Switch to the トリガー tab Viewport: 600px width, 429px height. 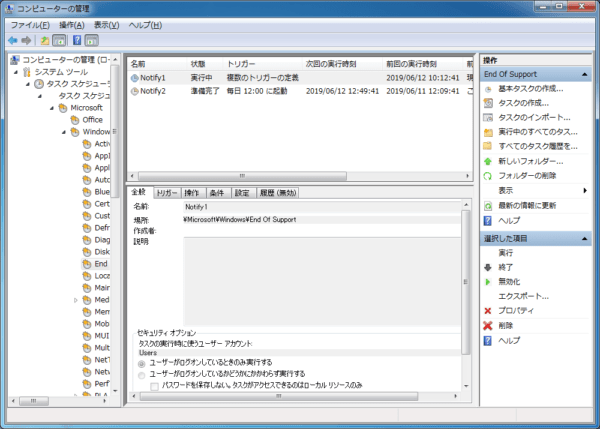(167, 193)
